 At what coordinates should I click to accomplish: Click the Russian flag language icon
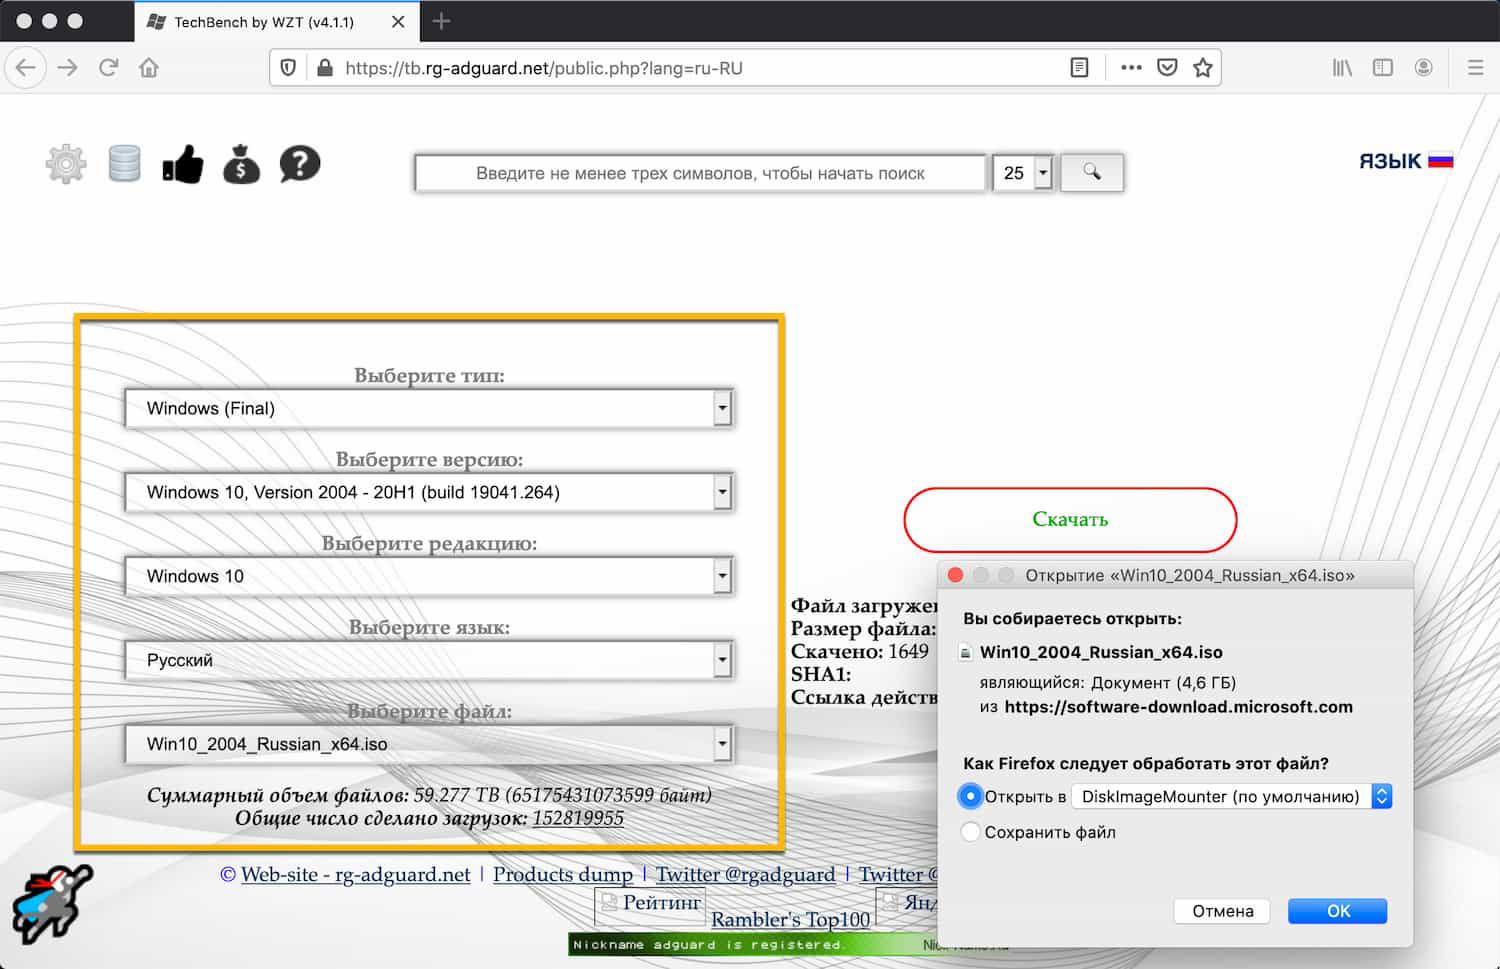point(1441,160)
